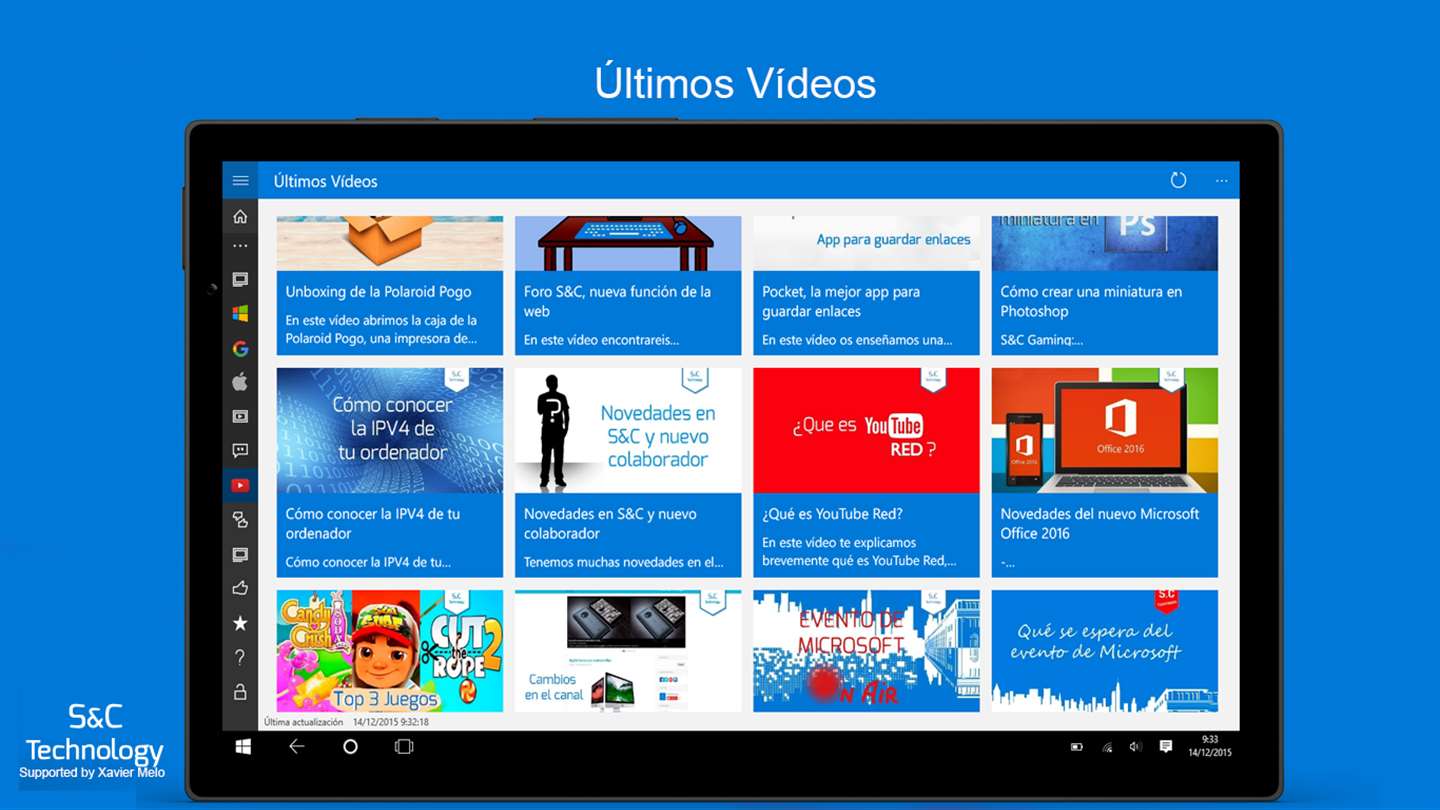Click description 'Tenemos muchas novedades en el...'

click(x=623, y=562)
